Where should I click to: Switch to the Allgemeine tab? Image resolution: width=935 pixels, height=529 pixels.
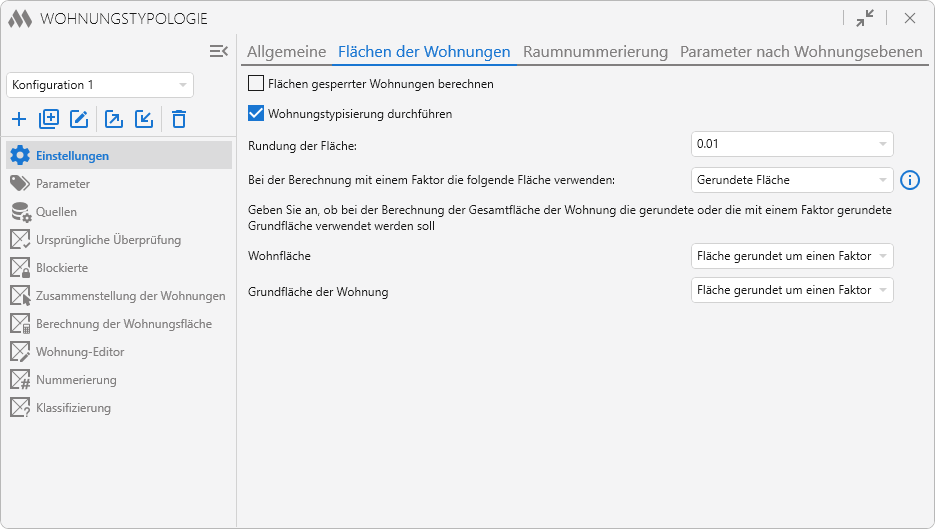(x=286, y=52)
